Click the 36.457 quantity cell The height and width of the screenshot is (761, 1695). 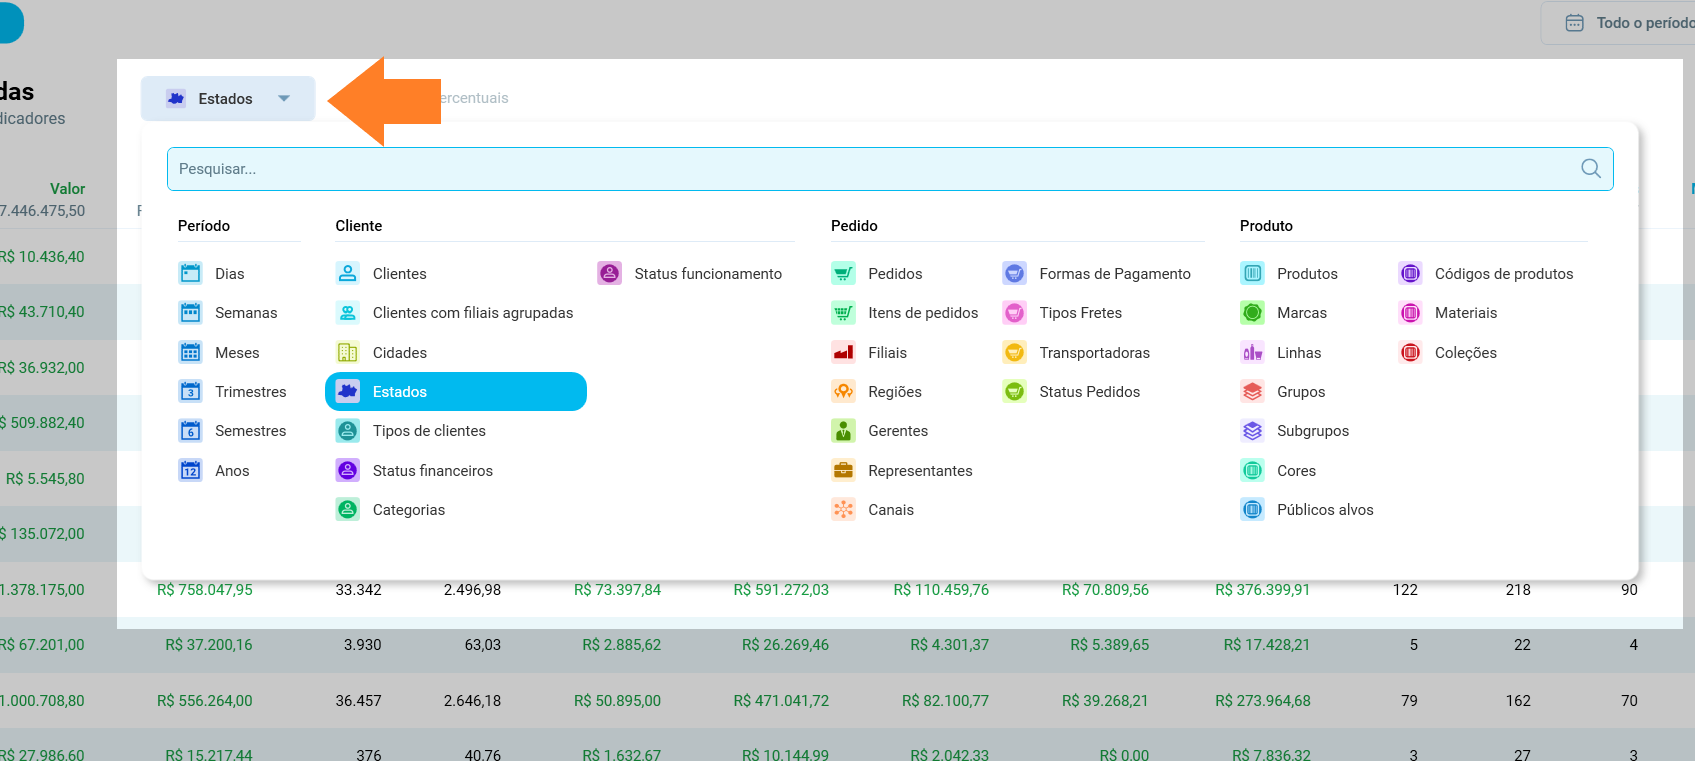point(358,700)
